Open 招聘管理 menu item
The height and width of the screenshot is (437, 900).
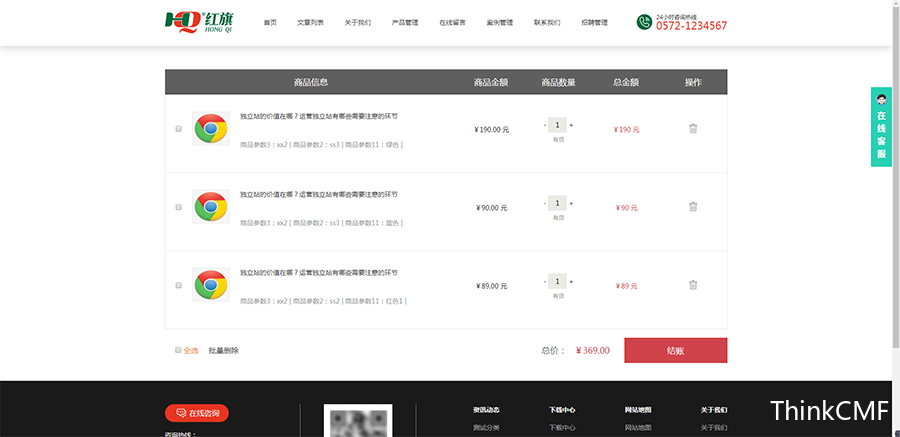tap(595, 22)
